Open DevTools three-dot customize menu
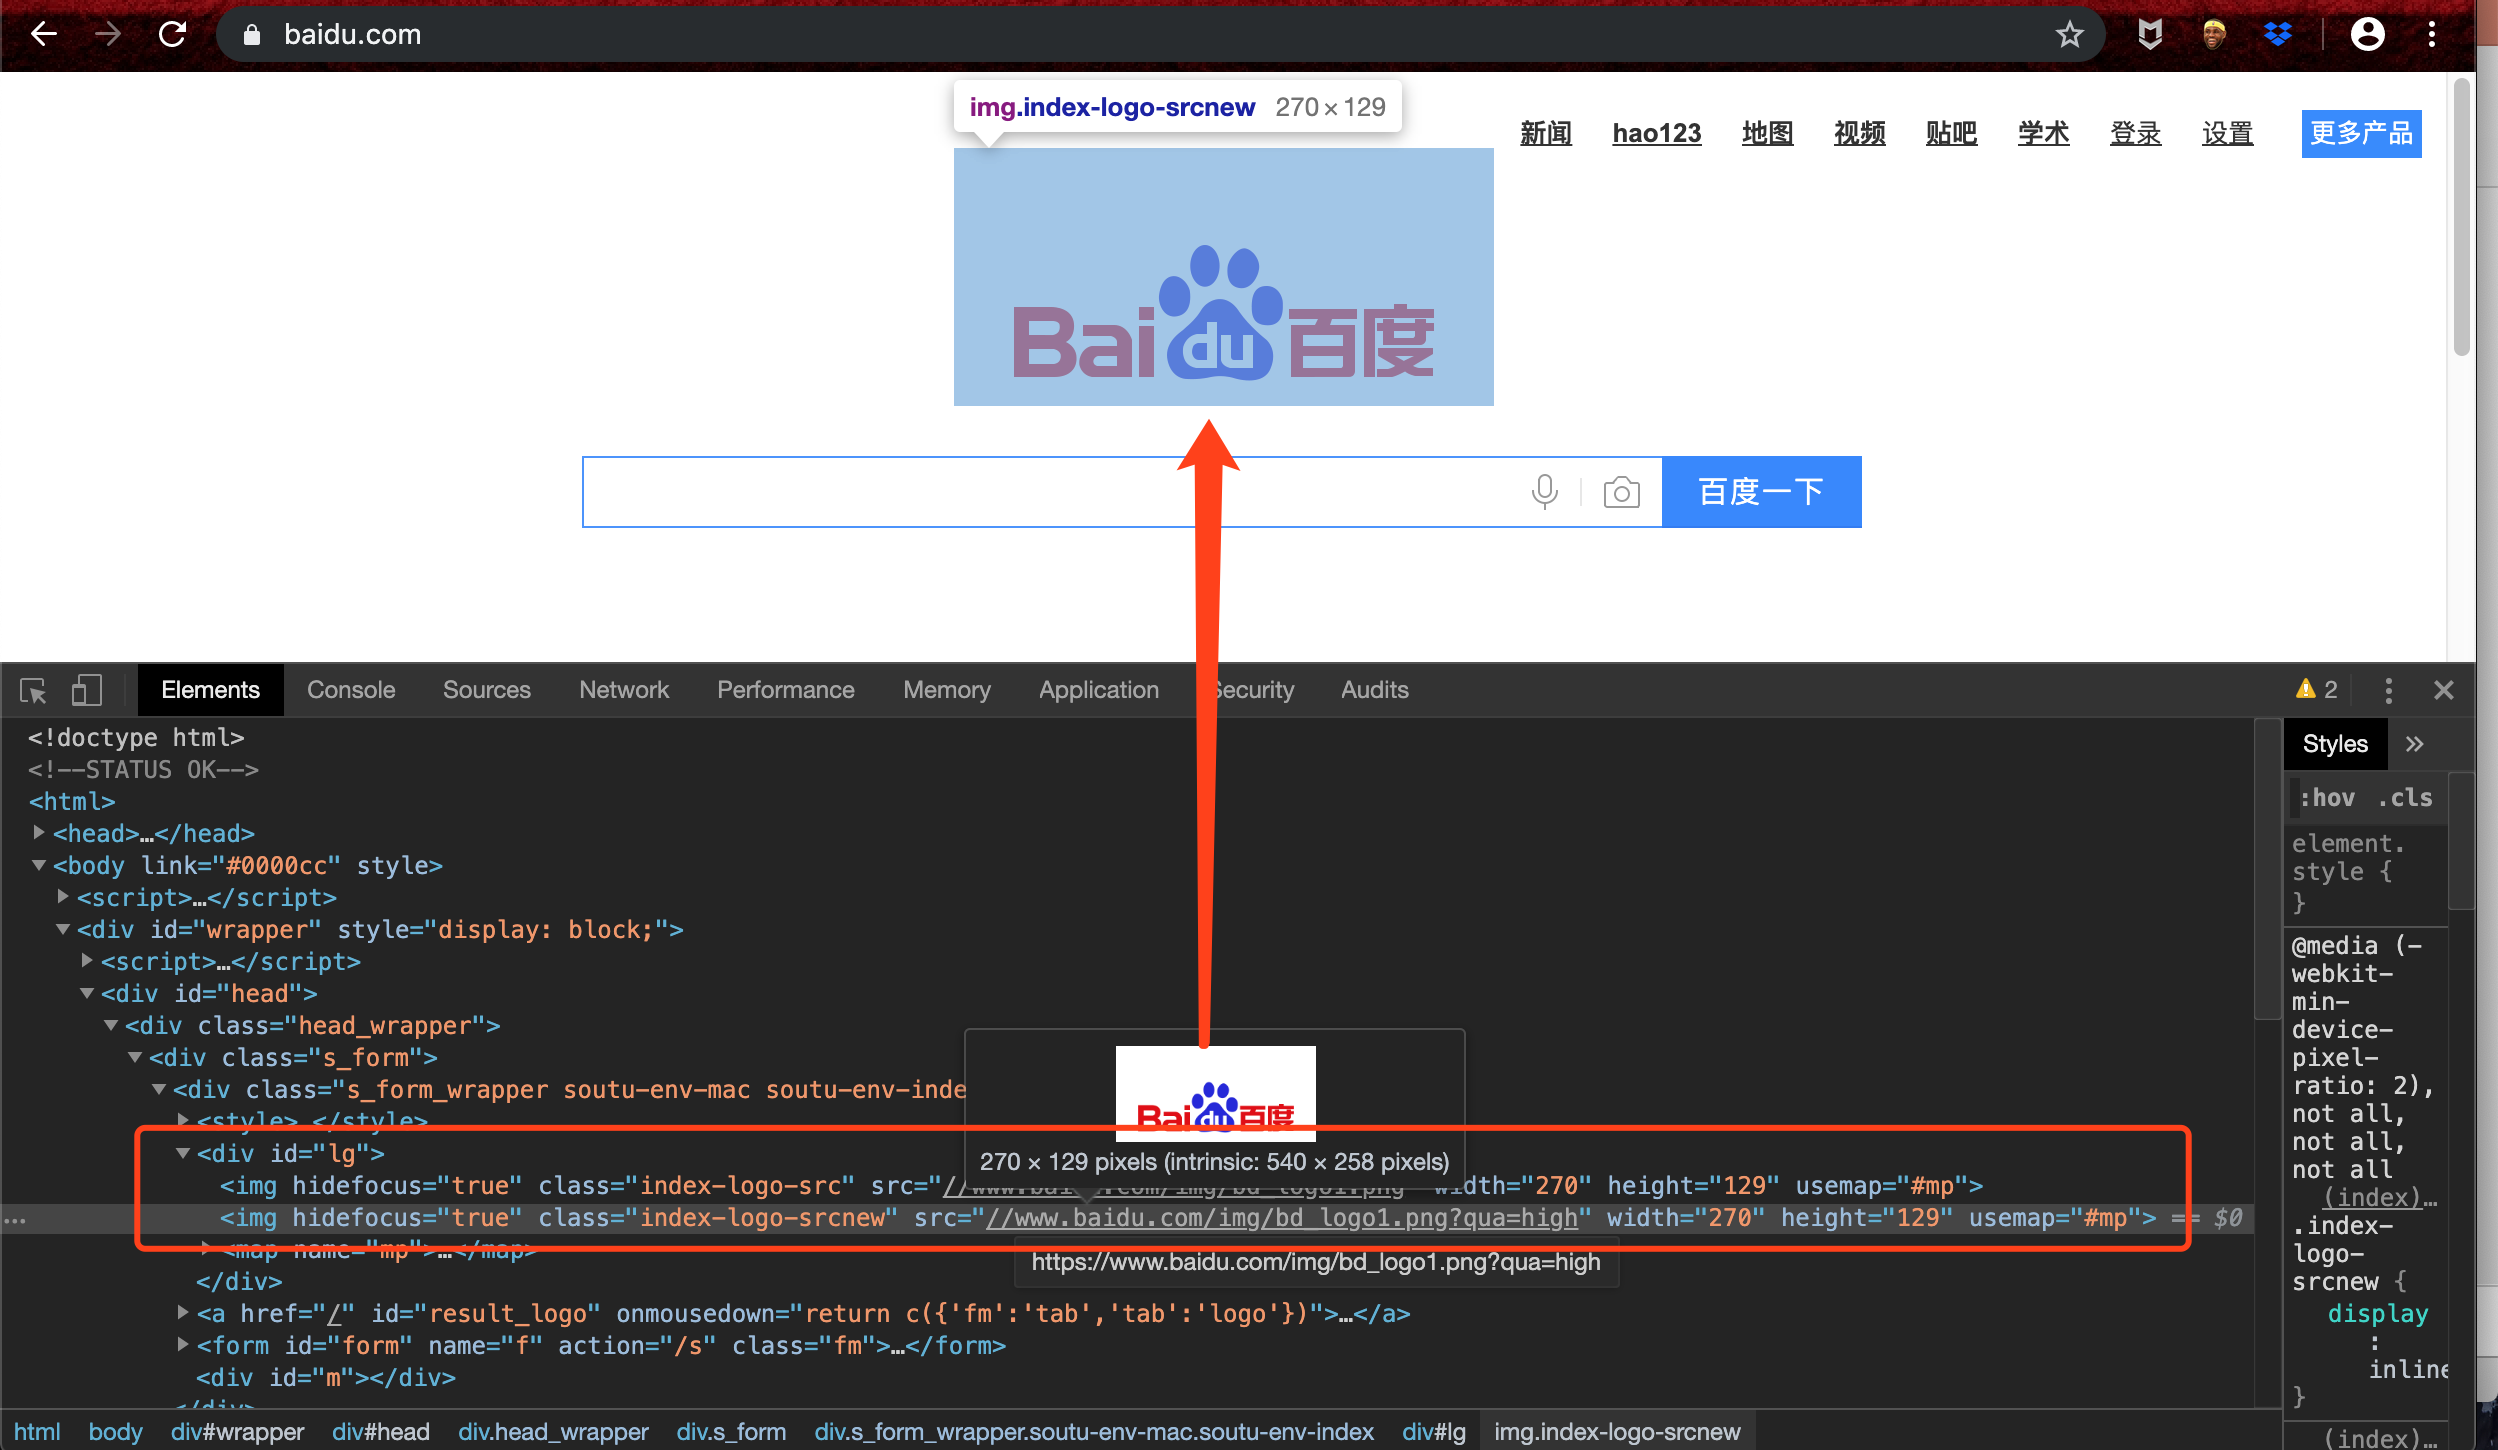The width and height of the screenshot is (2498, 1450). point(2388,690)
